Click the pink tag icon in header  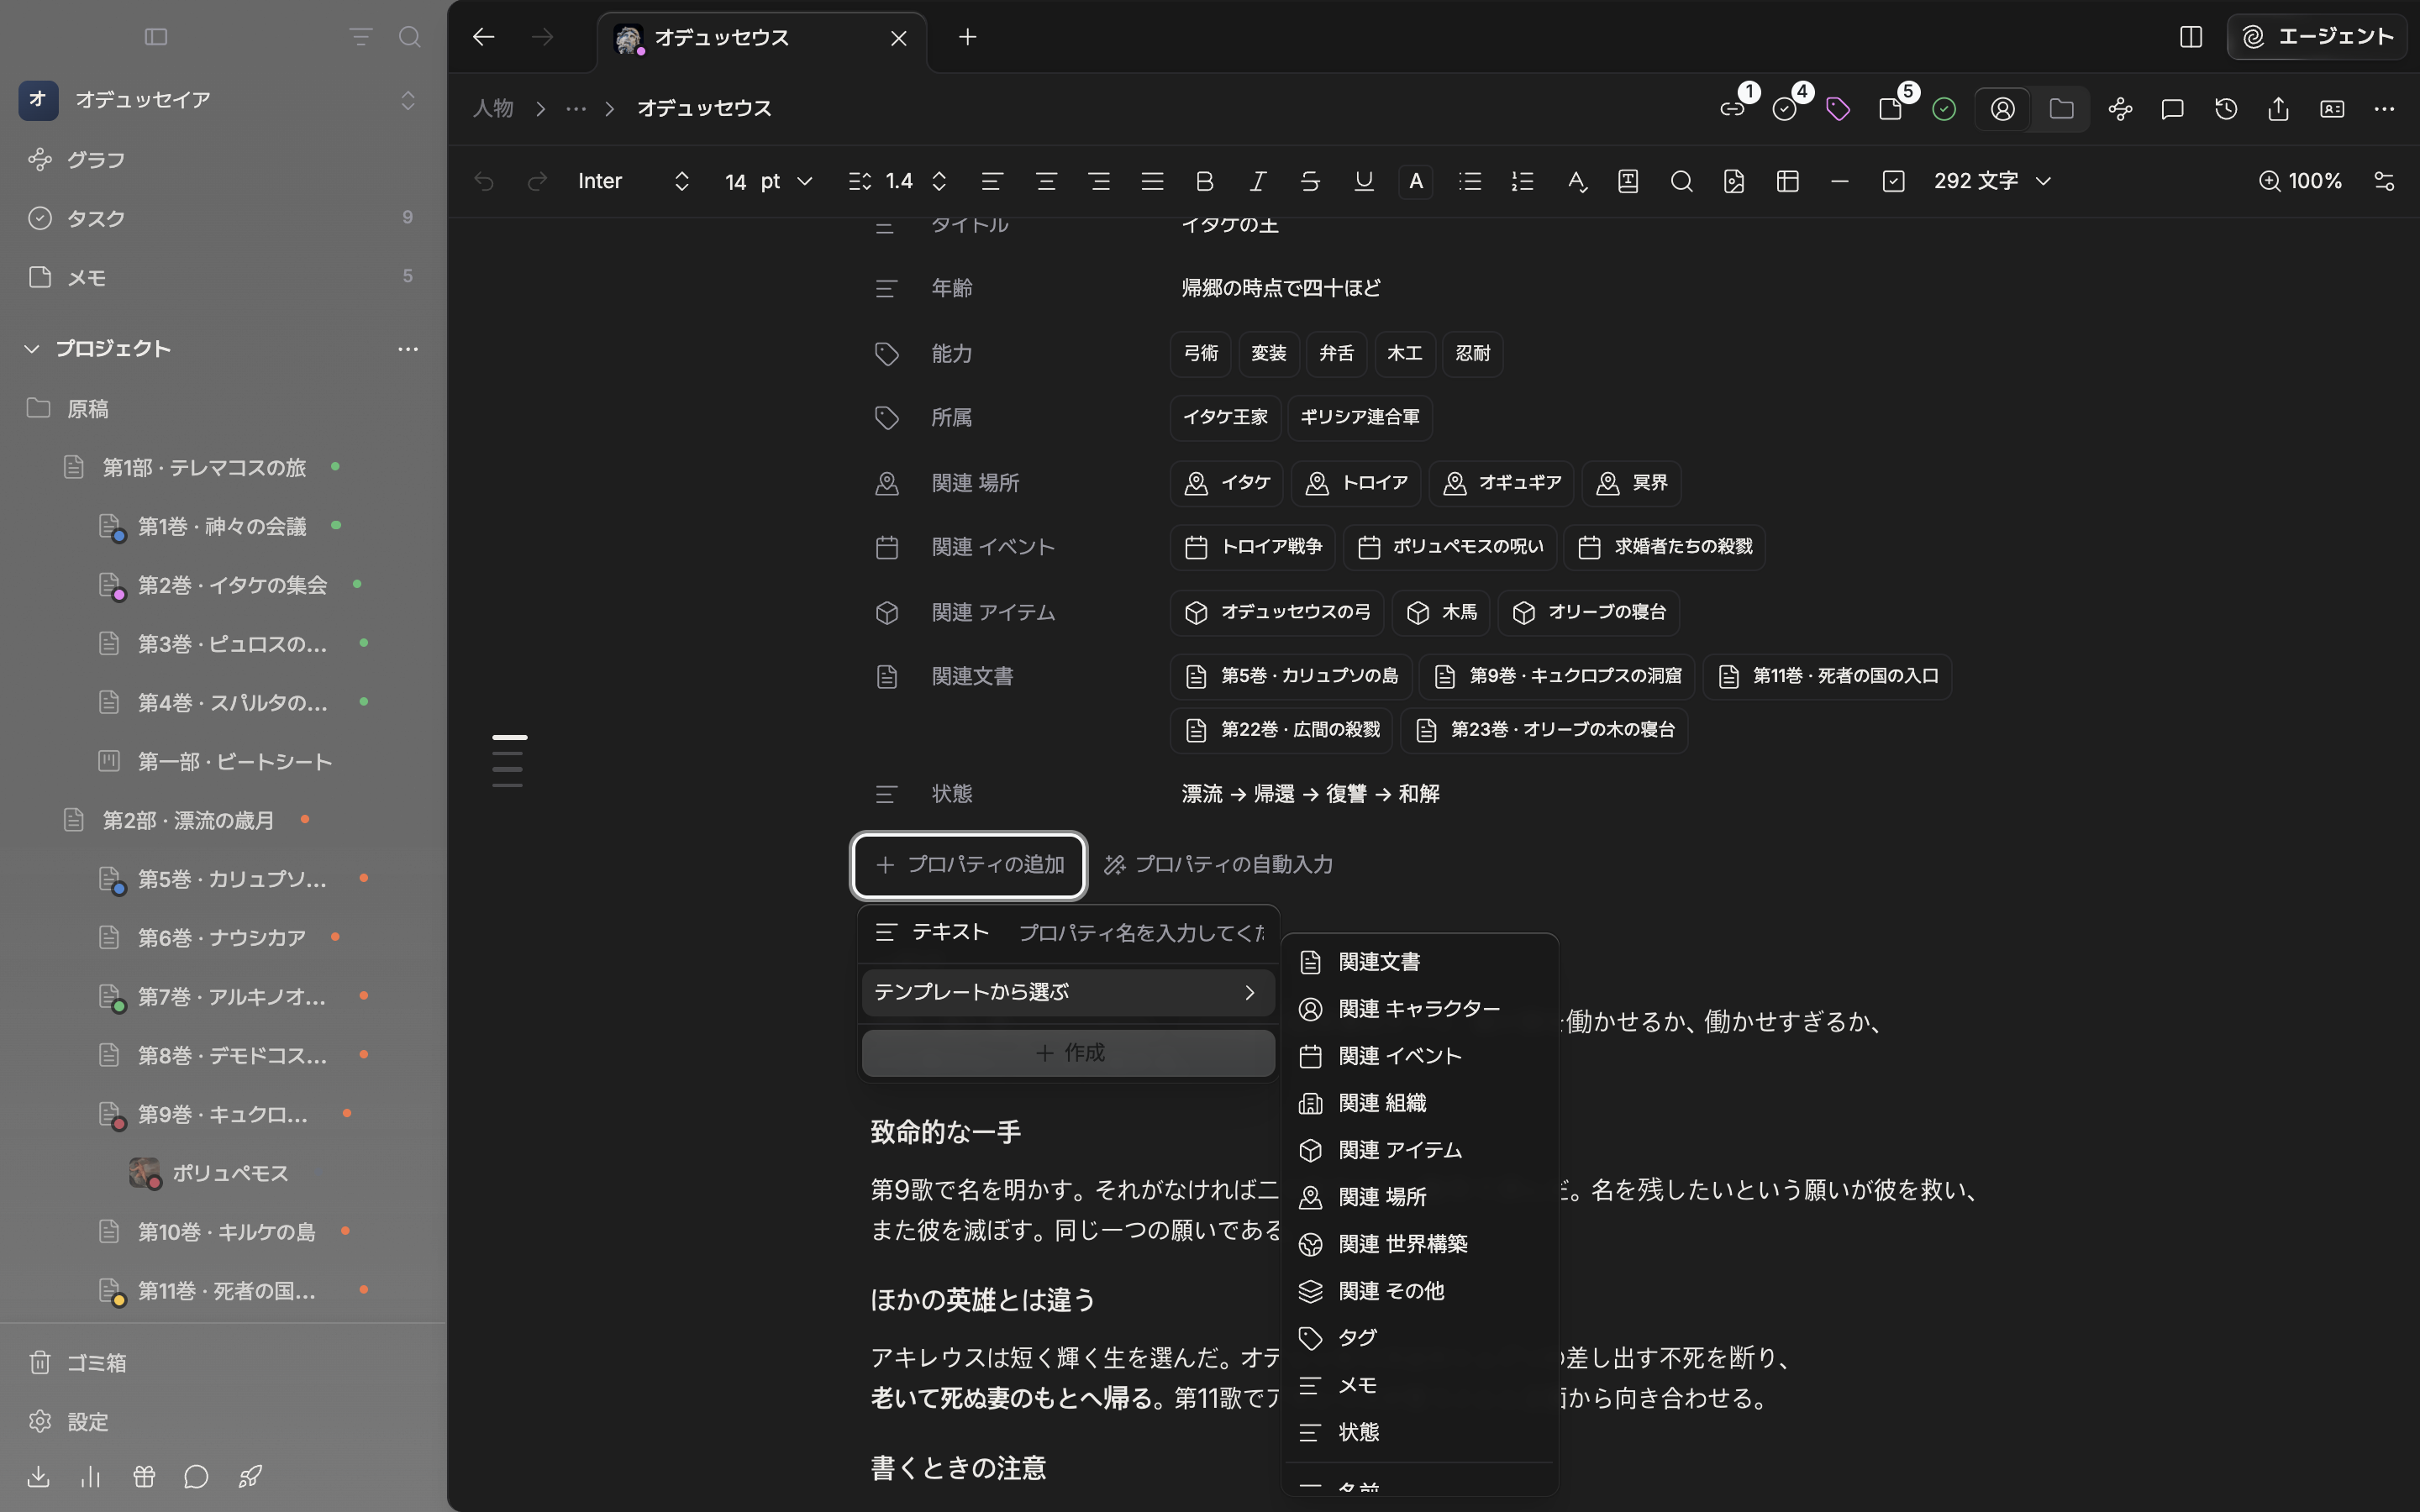click(x=1838, y=109)
